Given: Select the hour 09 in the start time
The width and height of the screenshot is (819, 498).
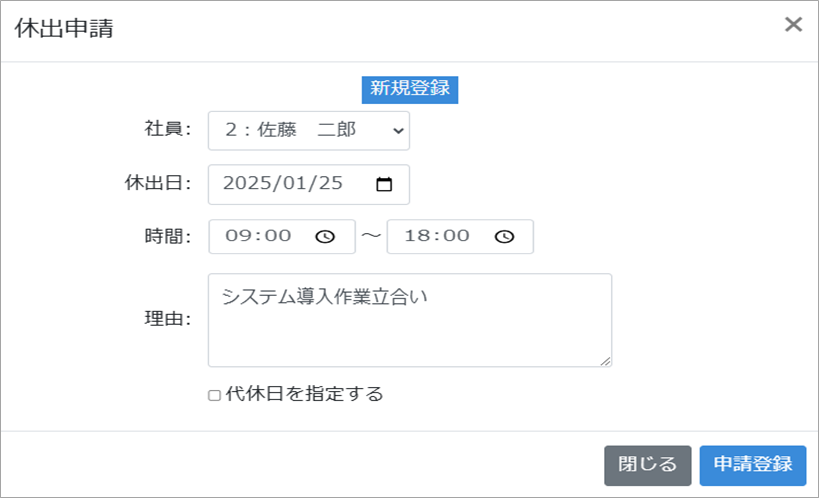Looking at the screenshot, I should 238,237.
